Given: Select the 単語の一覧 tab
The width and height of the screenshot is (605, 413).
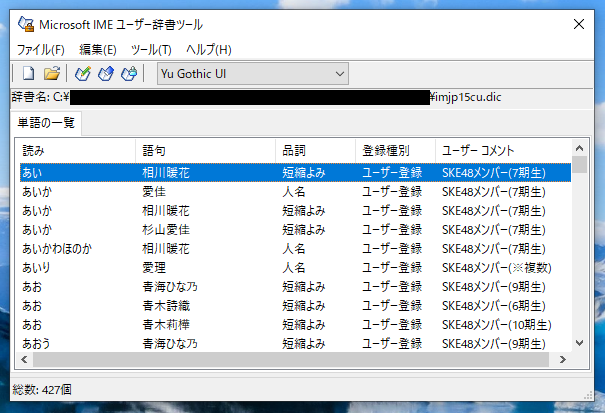Looking at the screenshot, I should (x=46, y=123).
